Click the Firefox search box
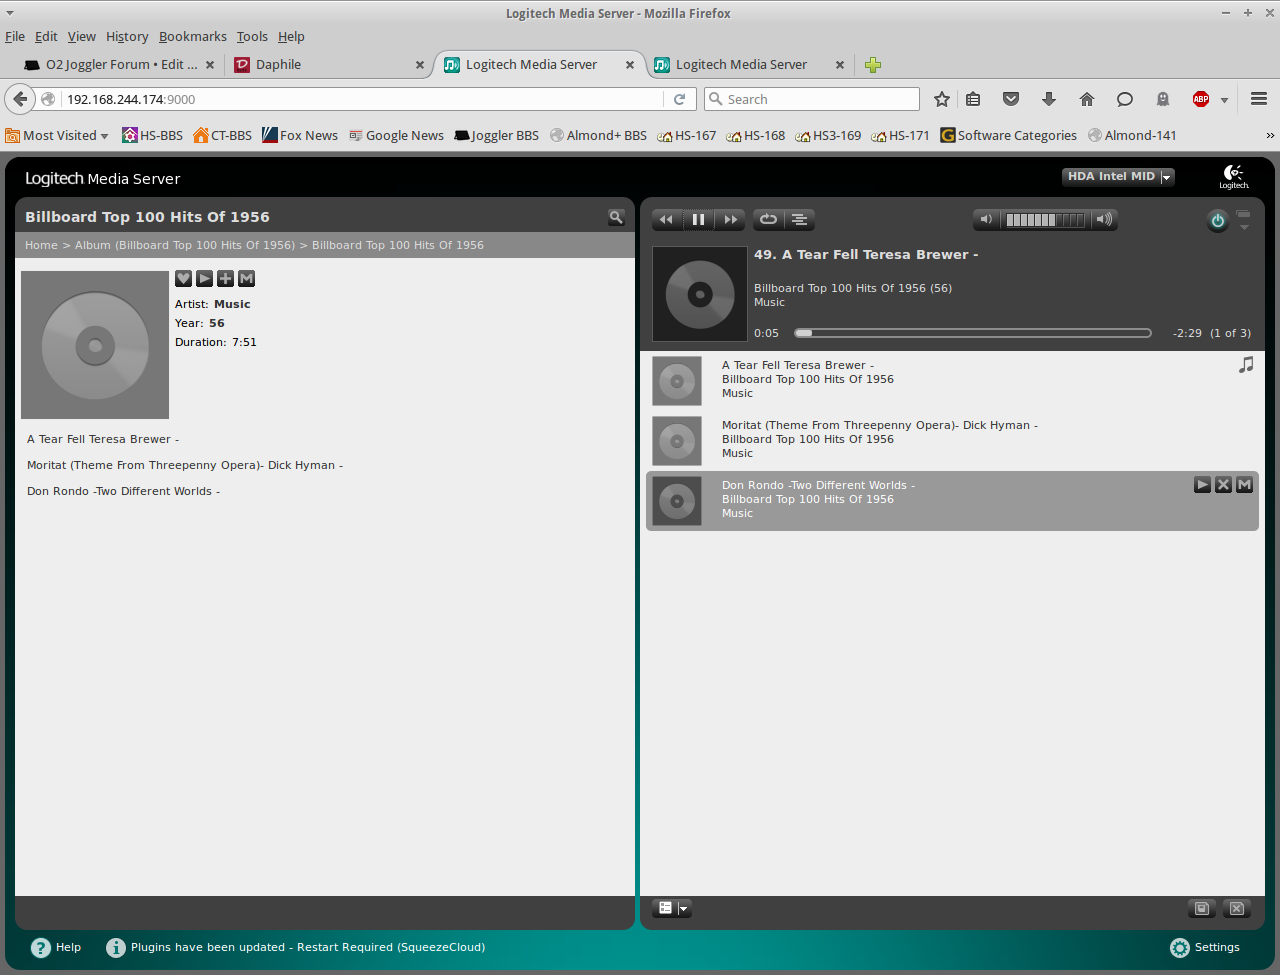The width and height of the screenshot is (1280, 975). 812,99
